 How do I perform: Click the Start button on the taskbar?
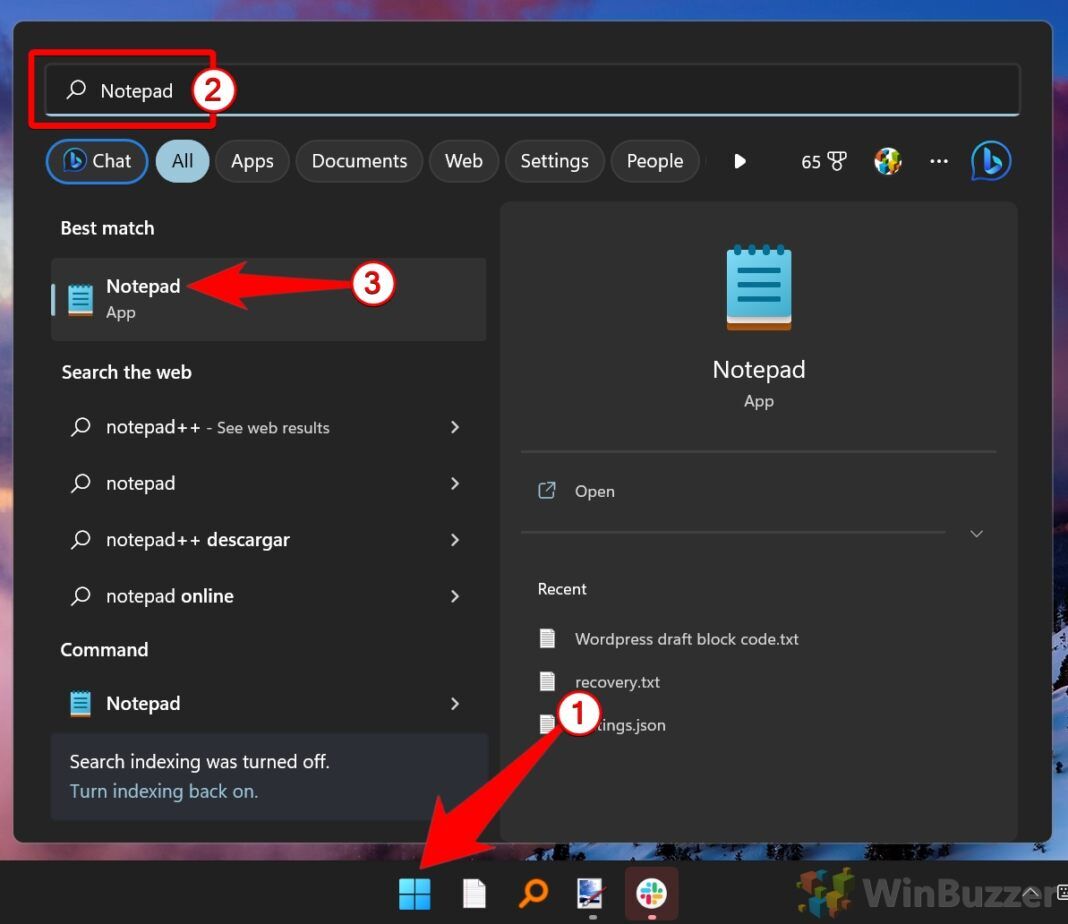click(415, 893)
